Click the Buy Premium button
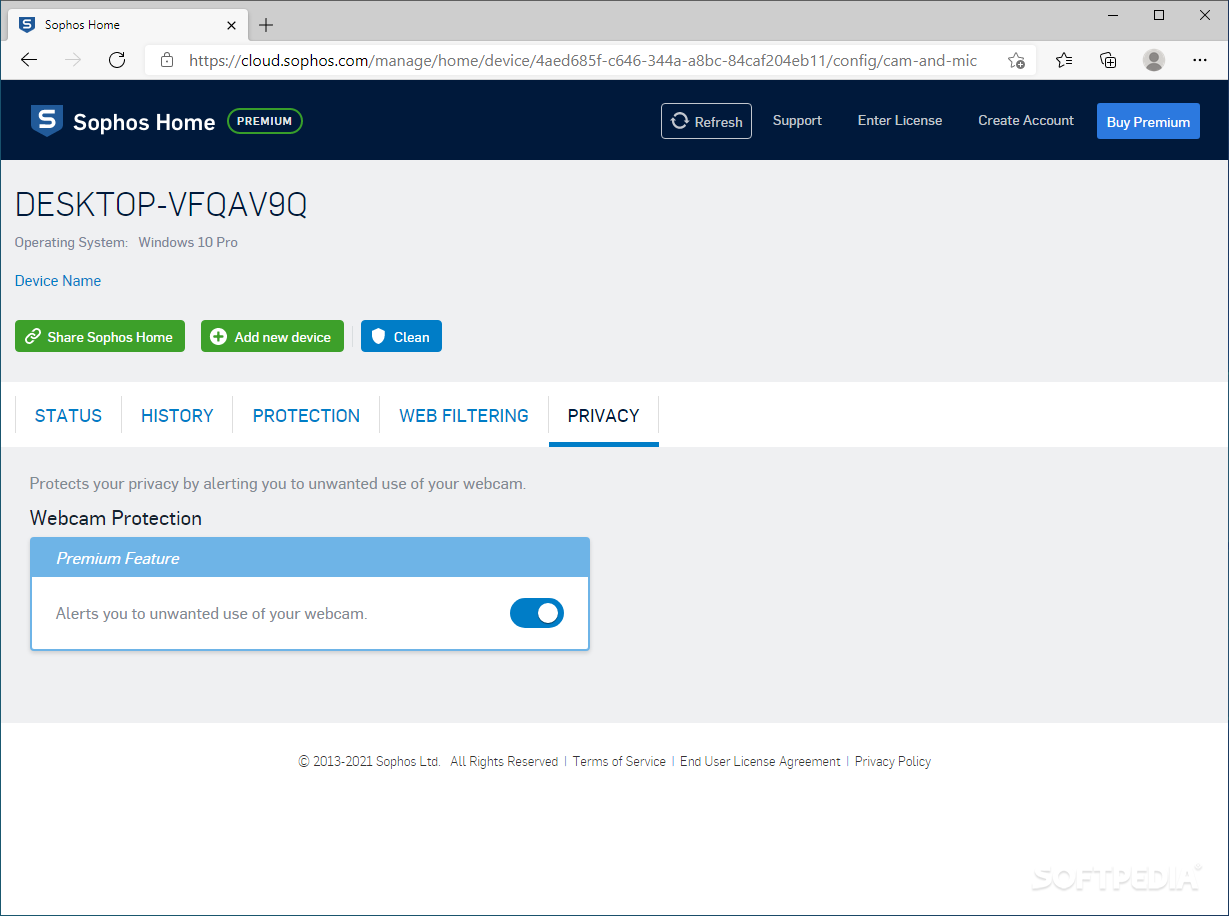1229x916 pixels. coord(1148,121)
